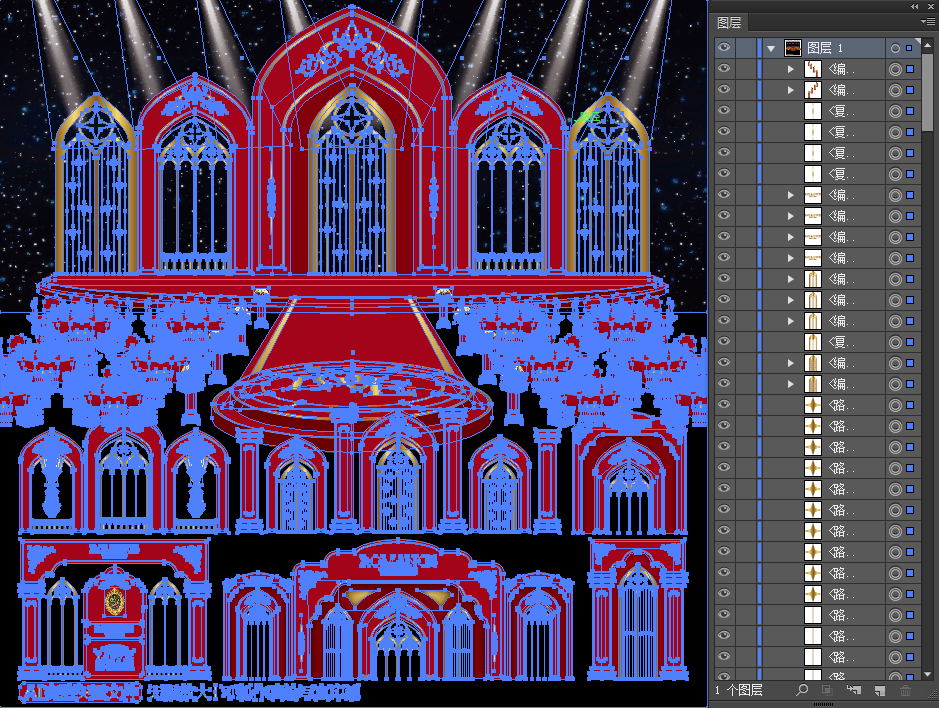This screenshot has width=939, height=708.
Task: Click the '1 个图层' layer count text
Action: [738, 690]
